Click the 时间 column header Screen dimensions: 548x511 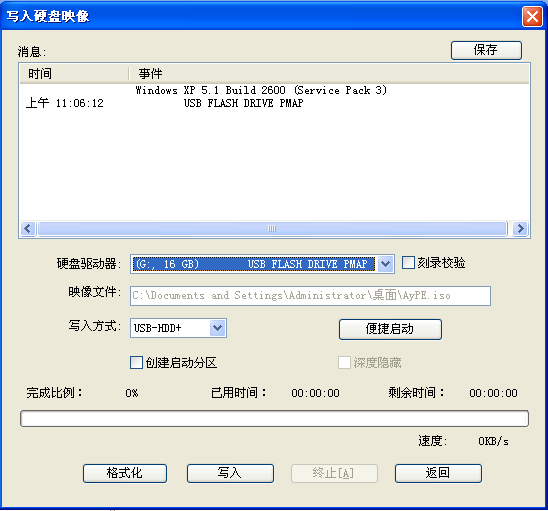(74, 74)
